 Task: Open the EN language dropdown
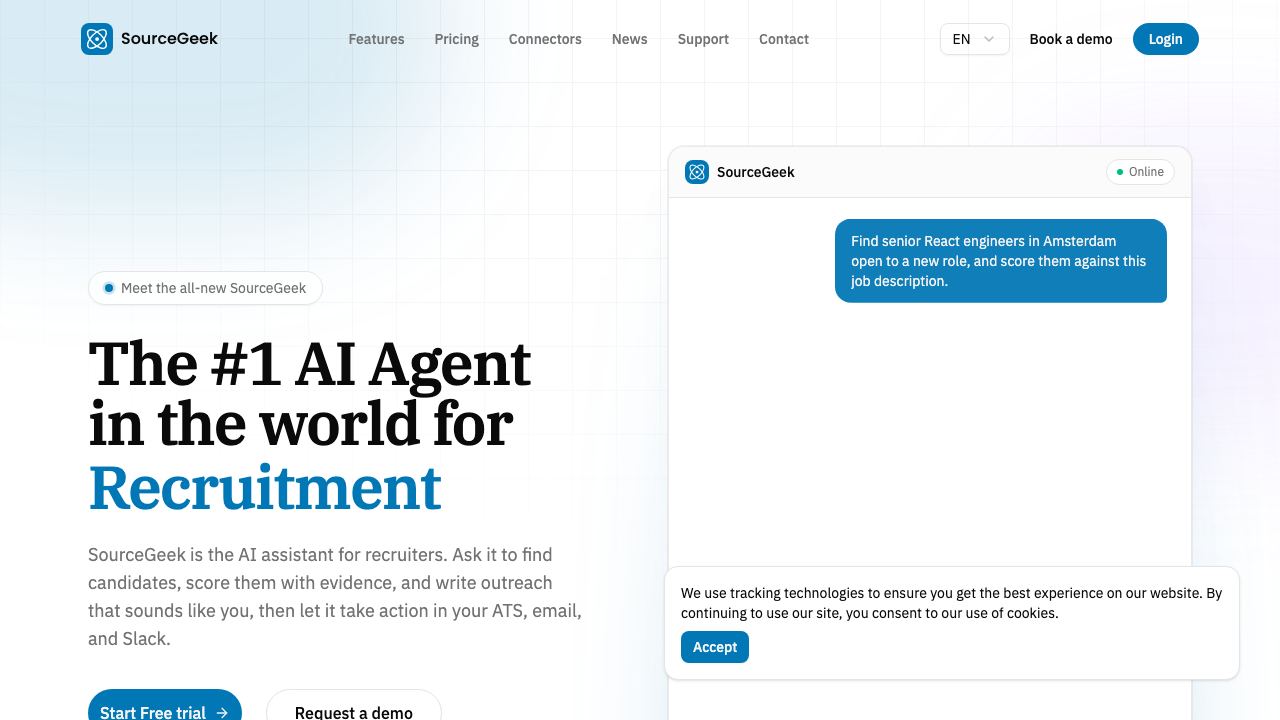pos(974,39)
